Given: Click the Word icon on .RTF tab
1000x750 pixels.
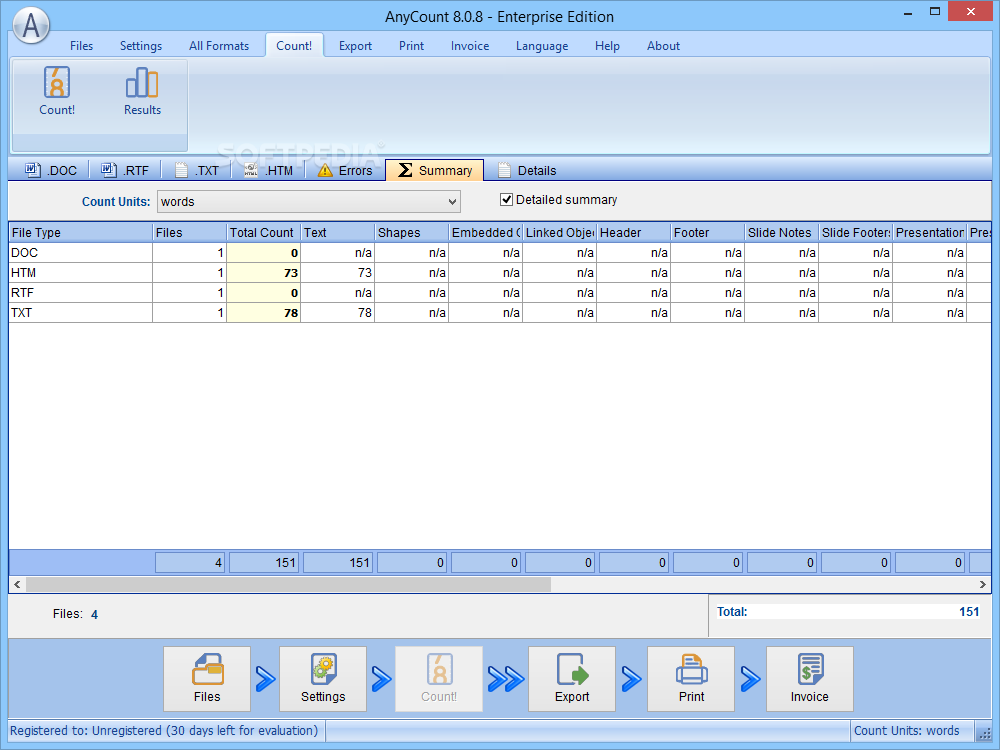Looking at the screenshot, I should pyautogui.click(x=109, y=170).
